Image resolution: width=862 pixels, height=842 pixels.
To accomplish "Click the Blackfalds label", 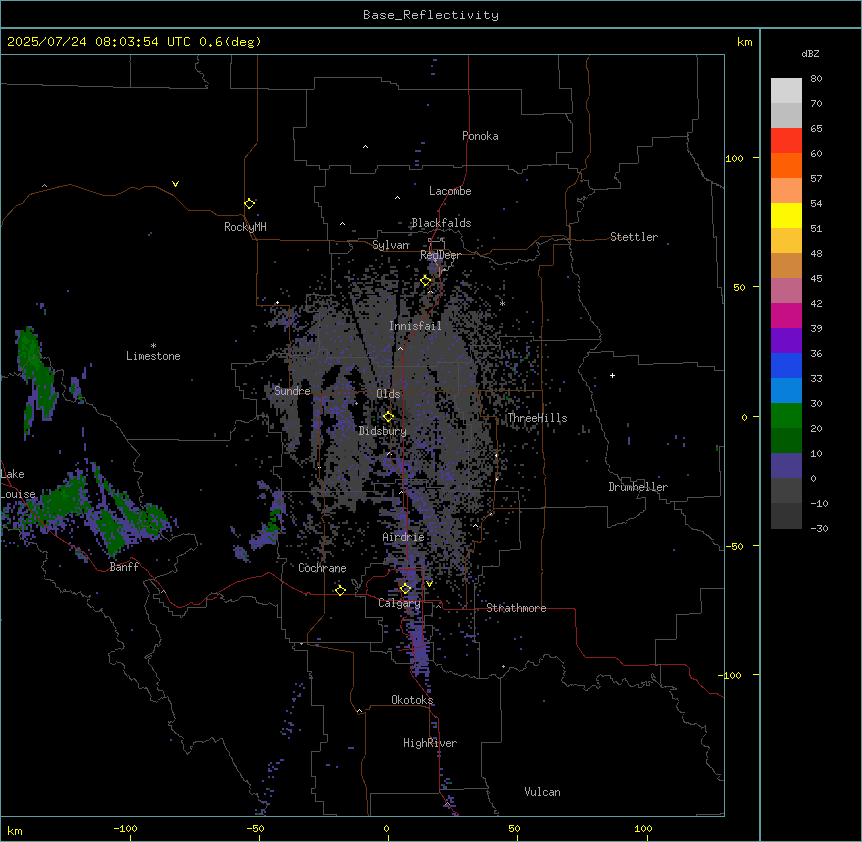I will click(x=441, y=223).
